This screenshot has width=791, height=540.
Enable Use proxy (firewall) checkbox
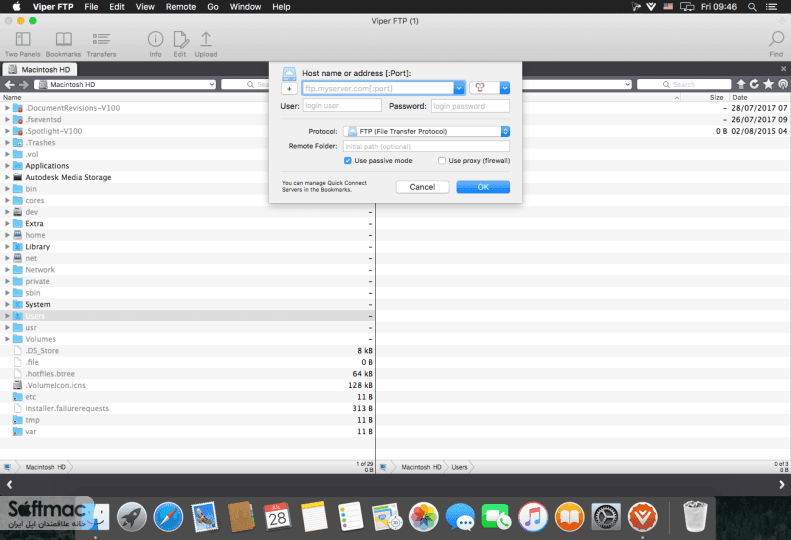point(442,160)
